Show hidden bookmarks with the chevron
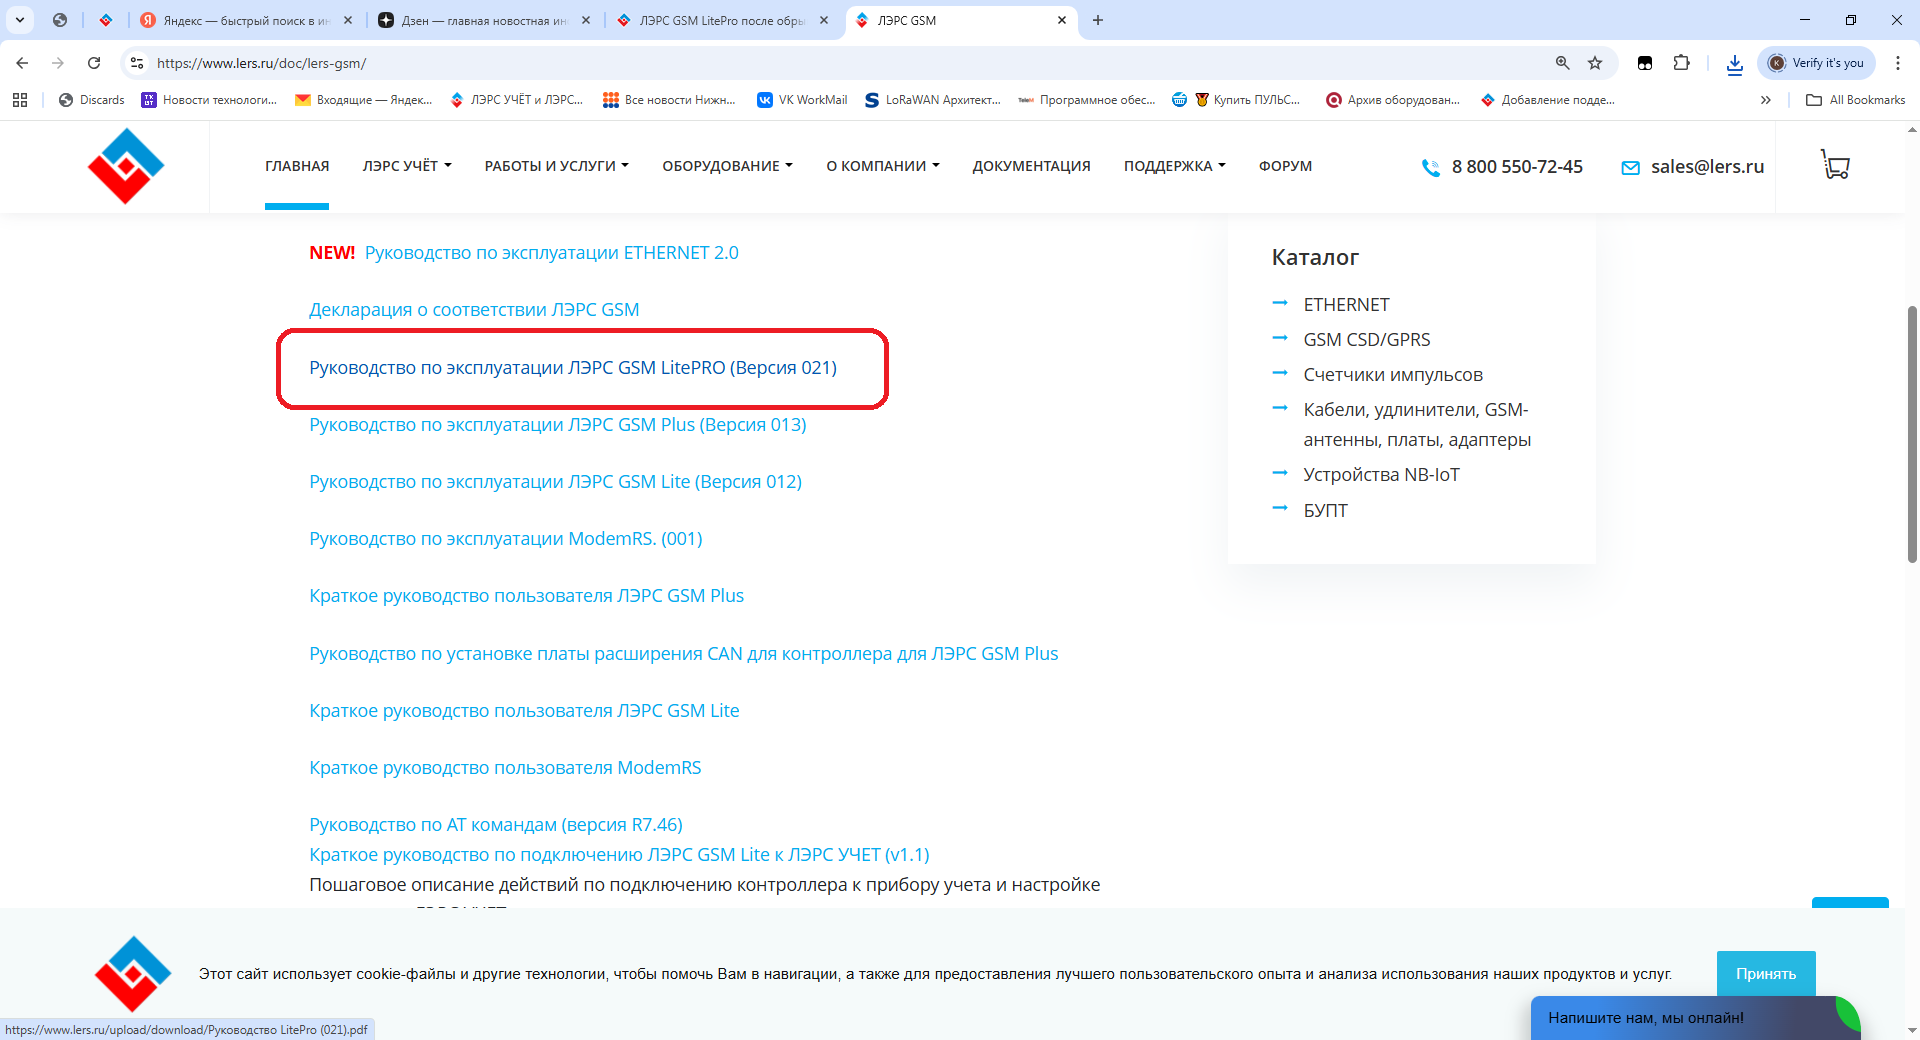Viewport: 1920px width, 1040px height. [x=1765, y=100]
